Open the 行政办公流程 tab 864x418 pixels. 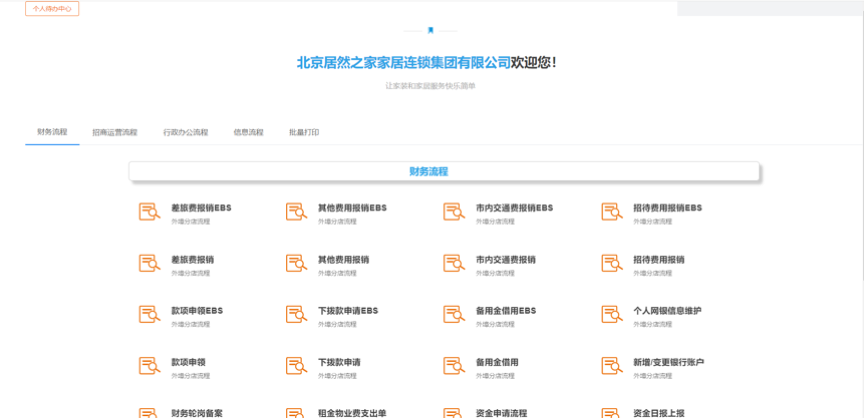click(186, 132)
